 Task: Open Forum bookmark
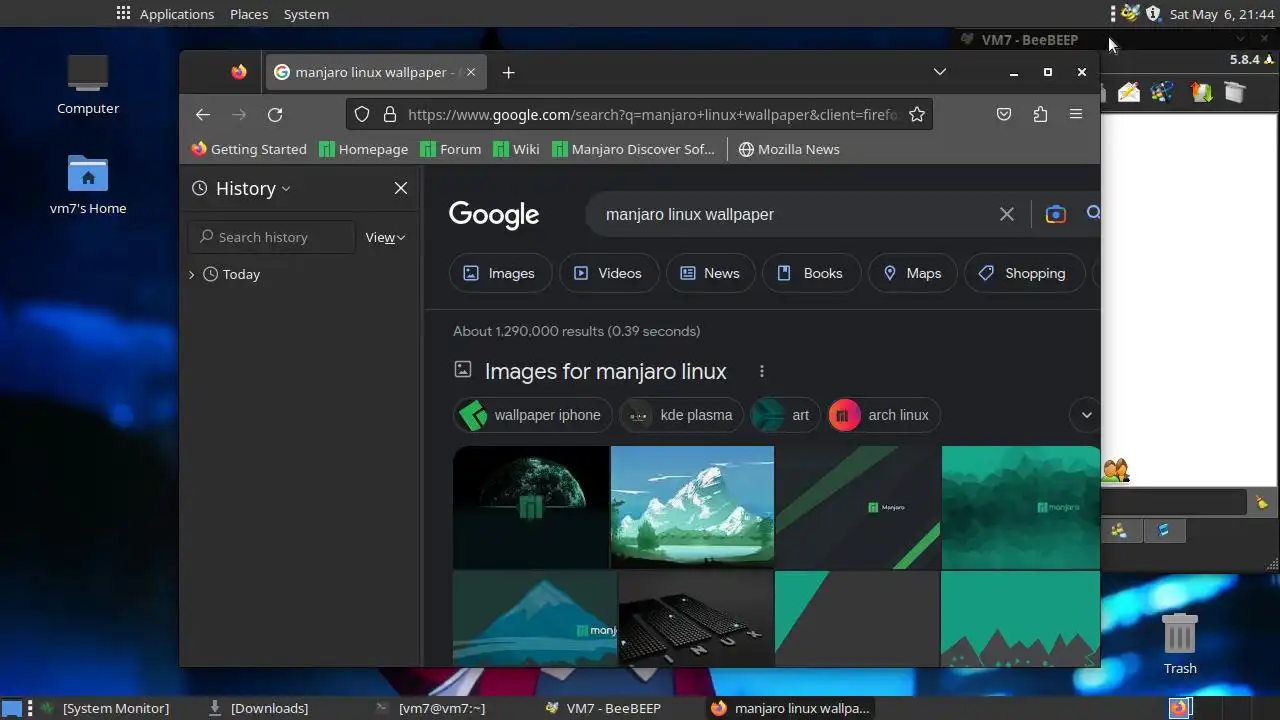(451, 149)
